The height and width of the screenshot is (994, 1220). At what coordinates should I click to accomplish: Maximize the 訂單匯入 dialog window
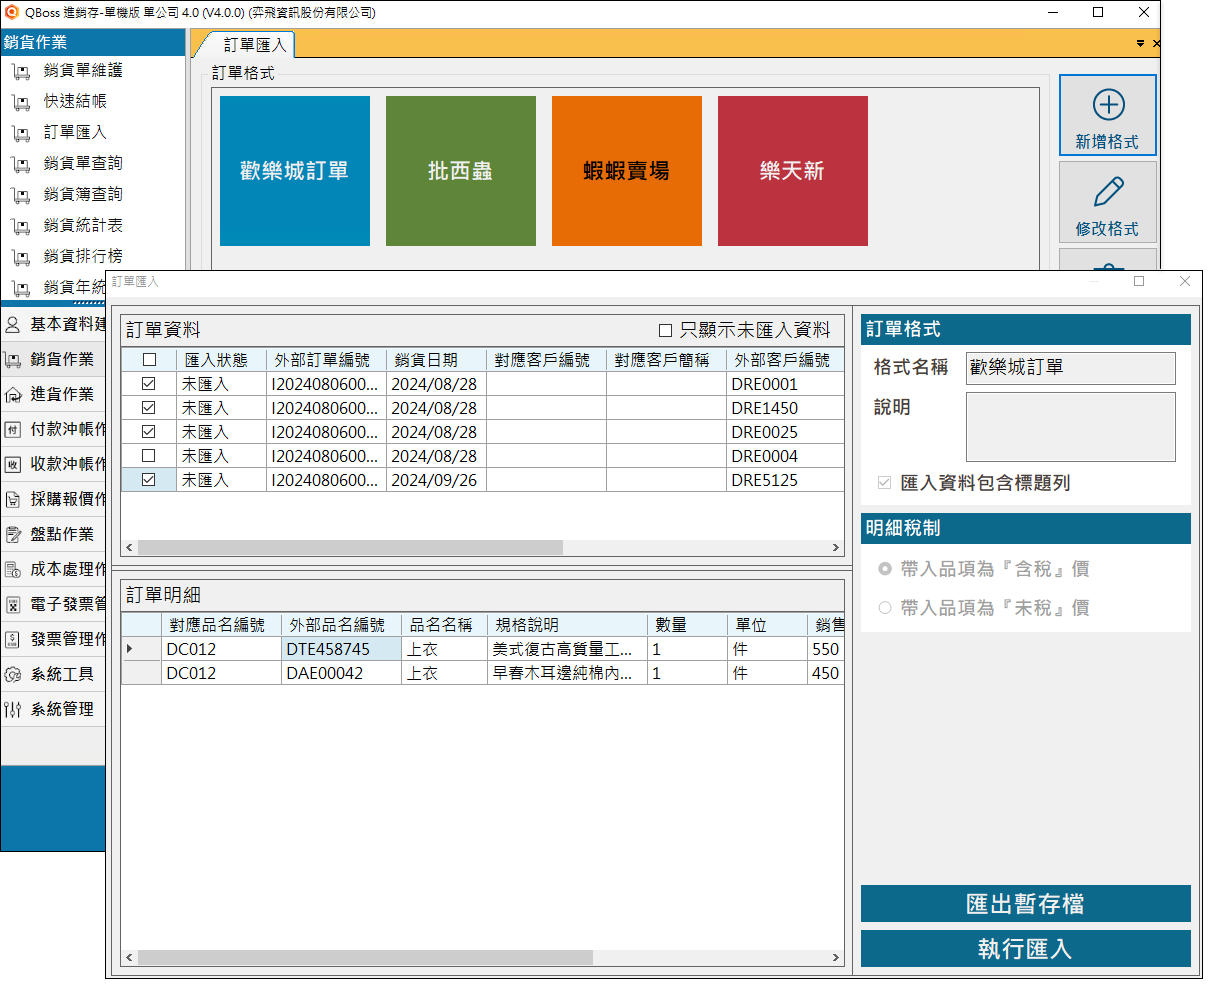point(1139,282)
